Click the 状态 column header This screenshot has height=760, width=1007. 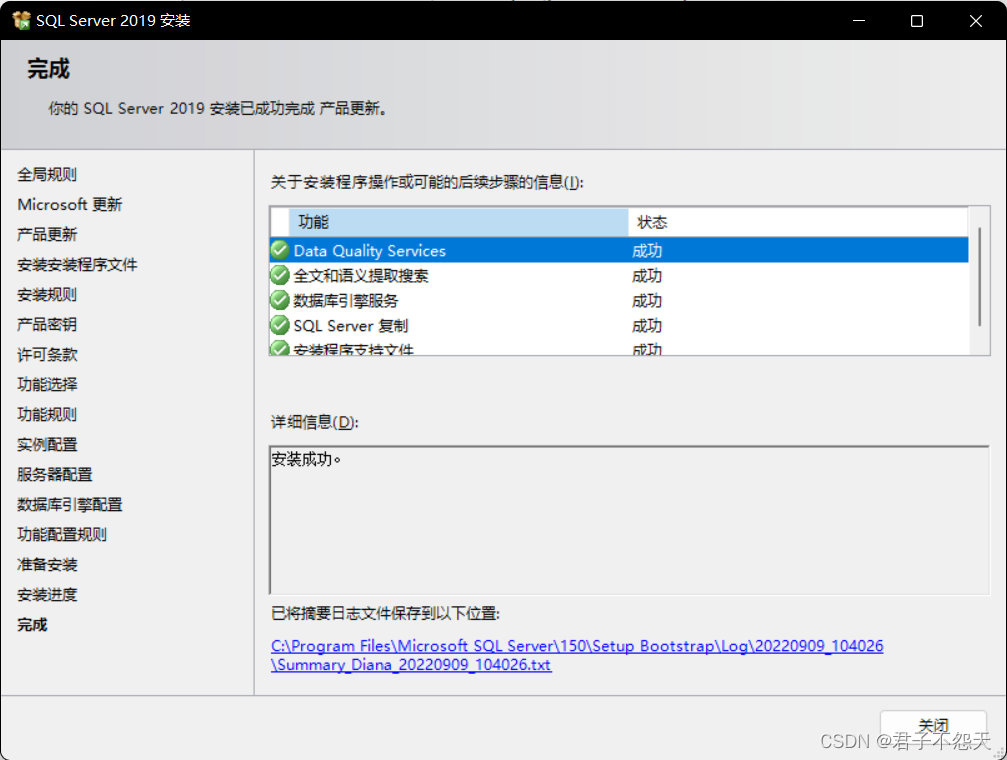pos(798,222)
